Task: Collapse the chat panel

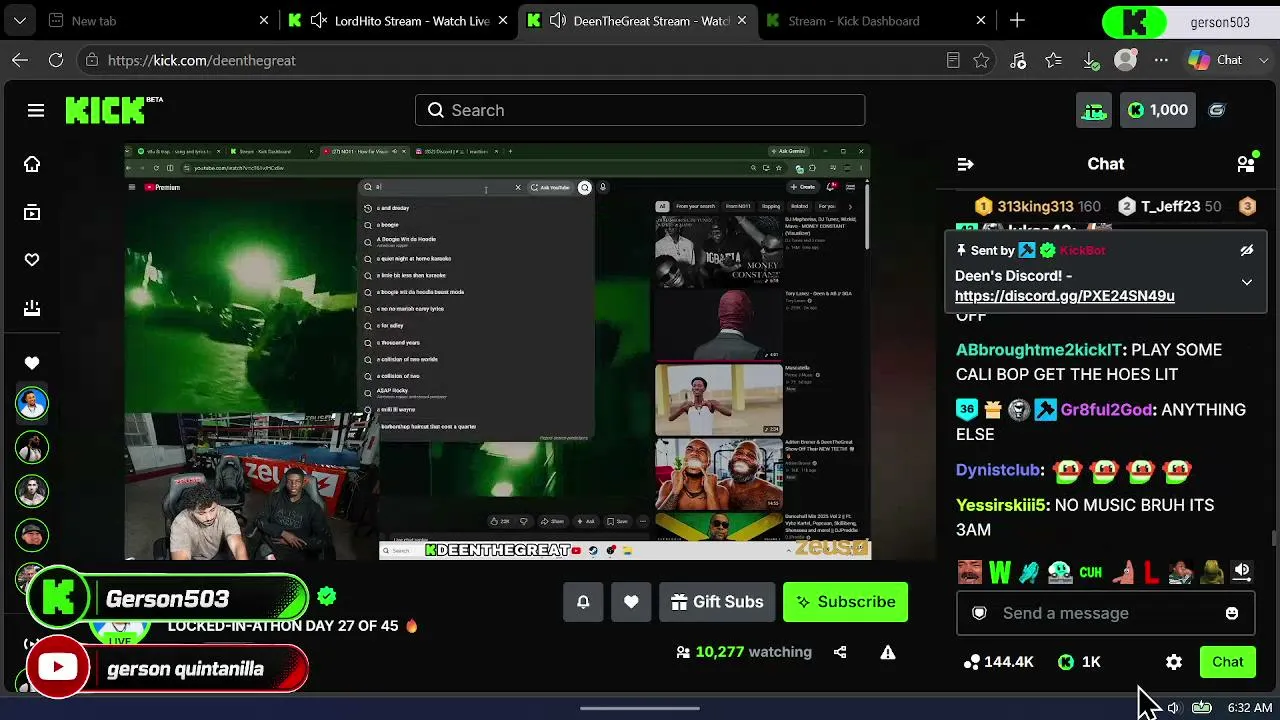Action: [965, 164]
